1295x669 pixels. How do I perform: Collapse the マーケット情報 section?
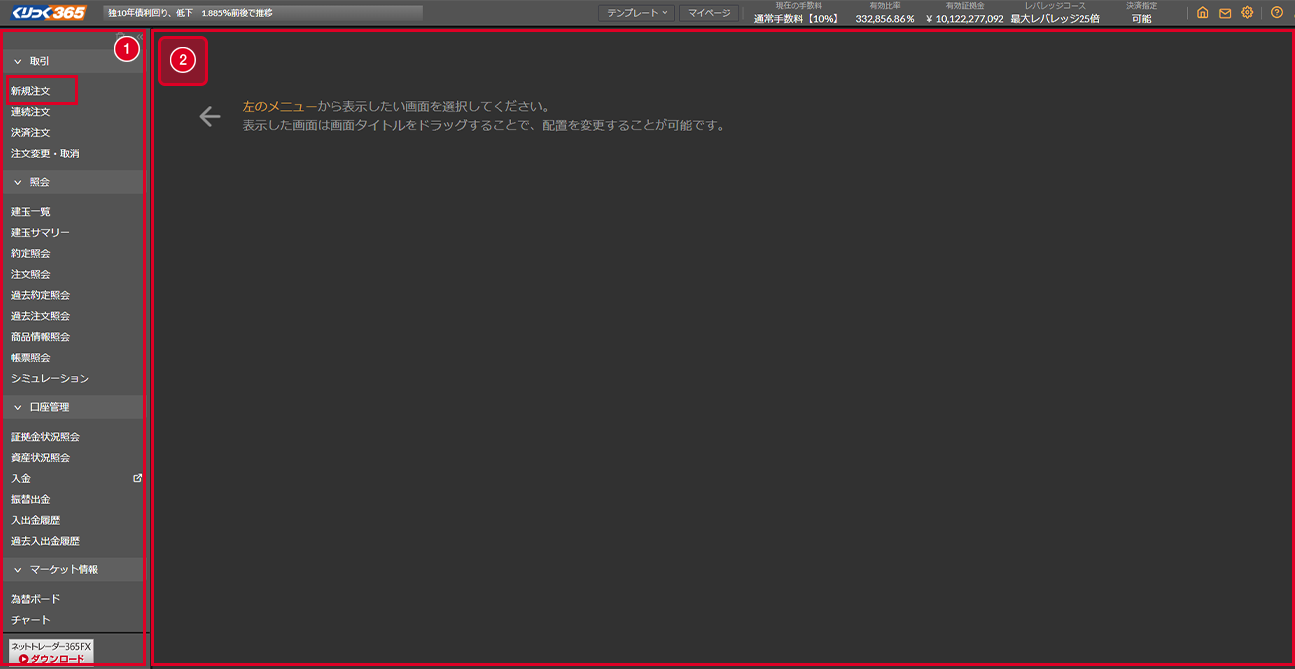pos(72,569)
